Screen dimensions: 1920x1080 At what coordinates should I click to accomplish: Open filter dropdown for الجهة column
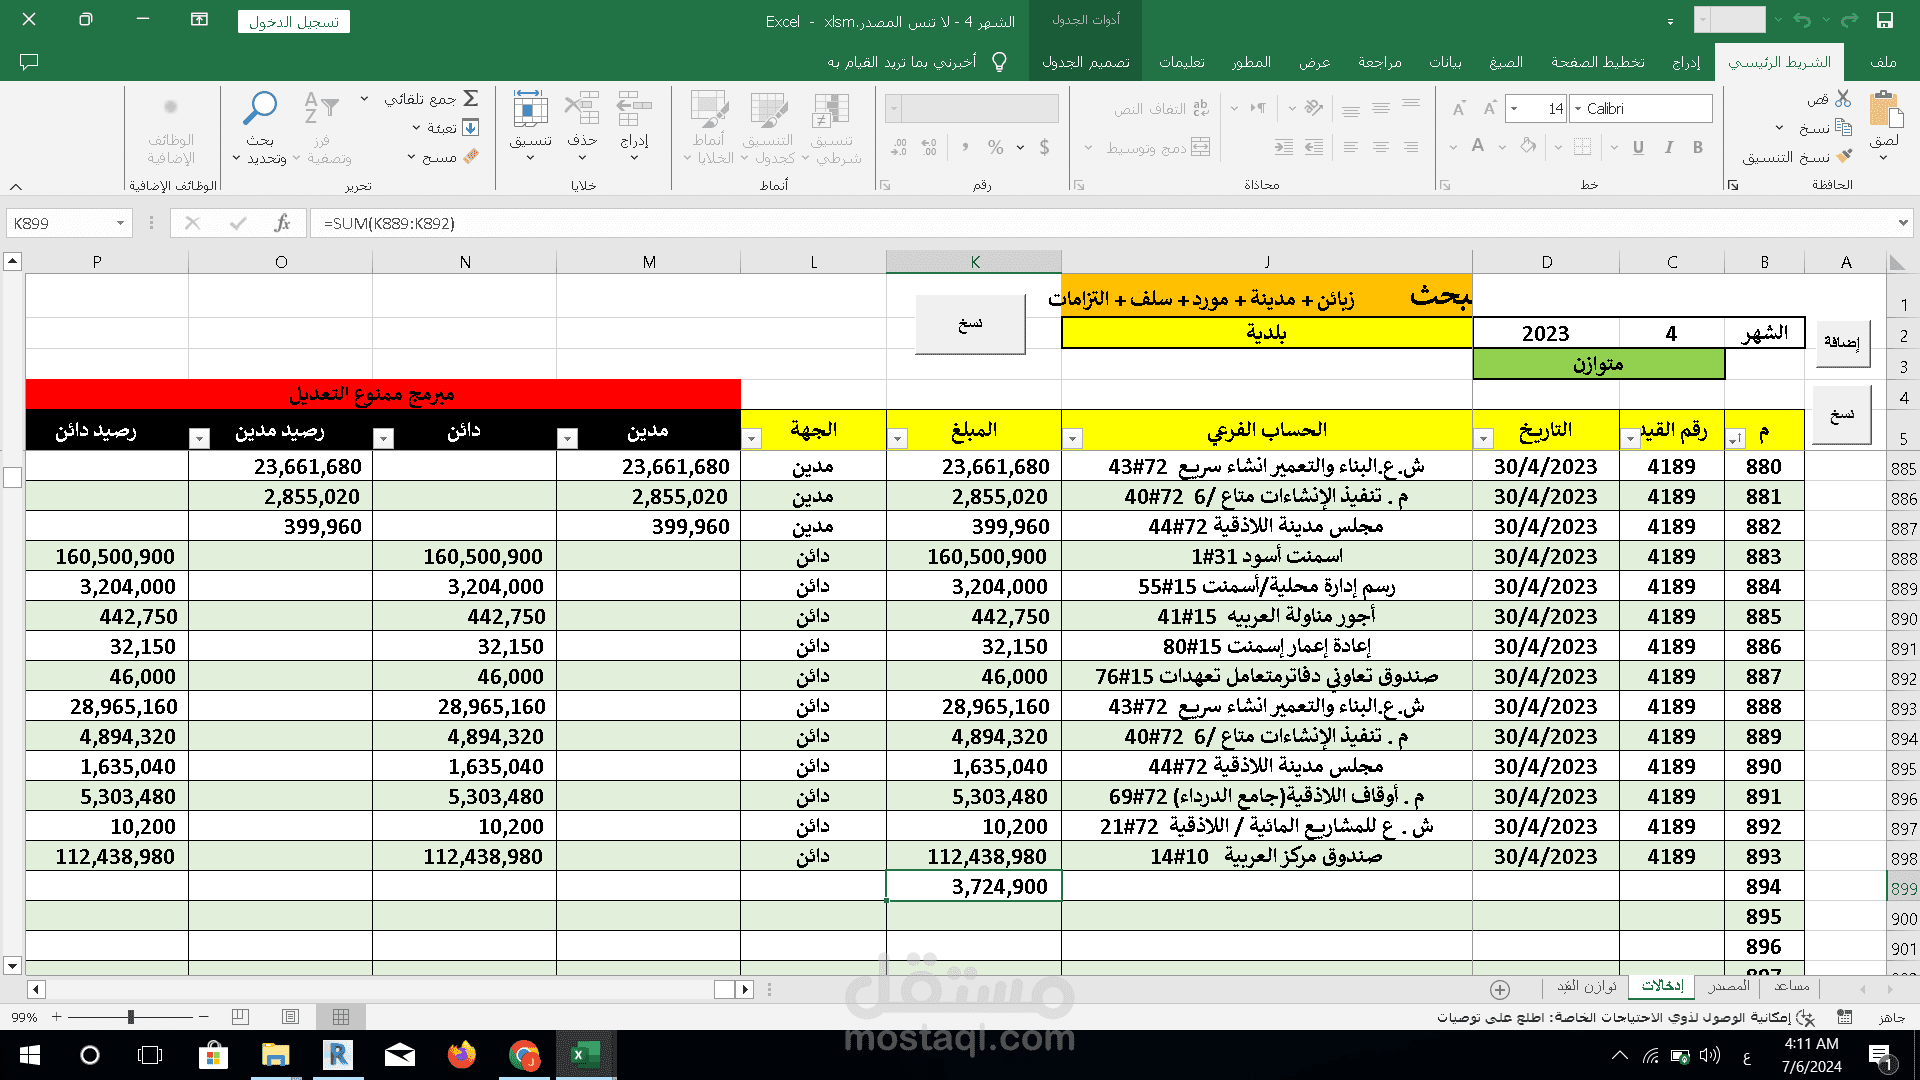click(751, 438)
